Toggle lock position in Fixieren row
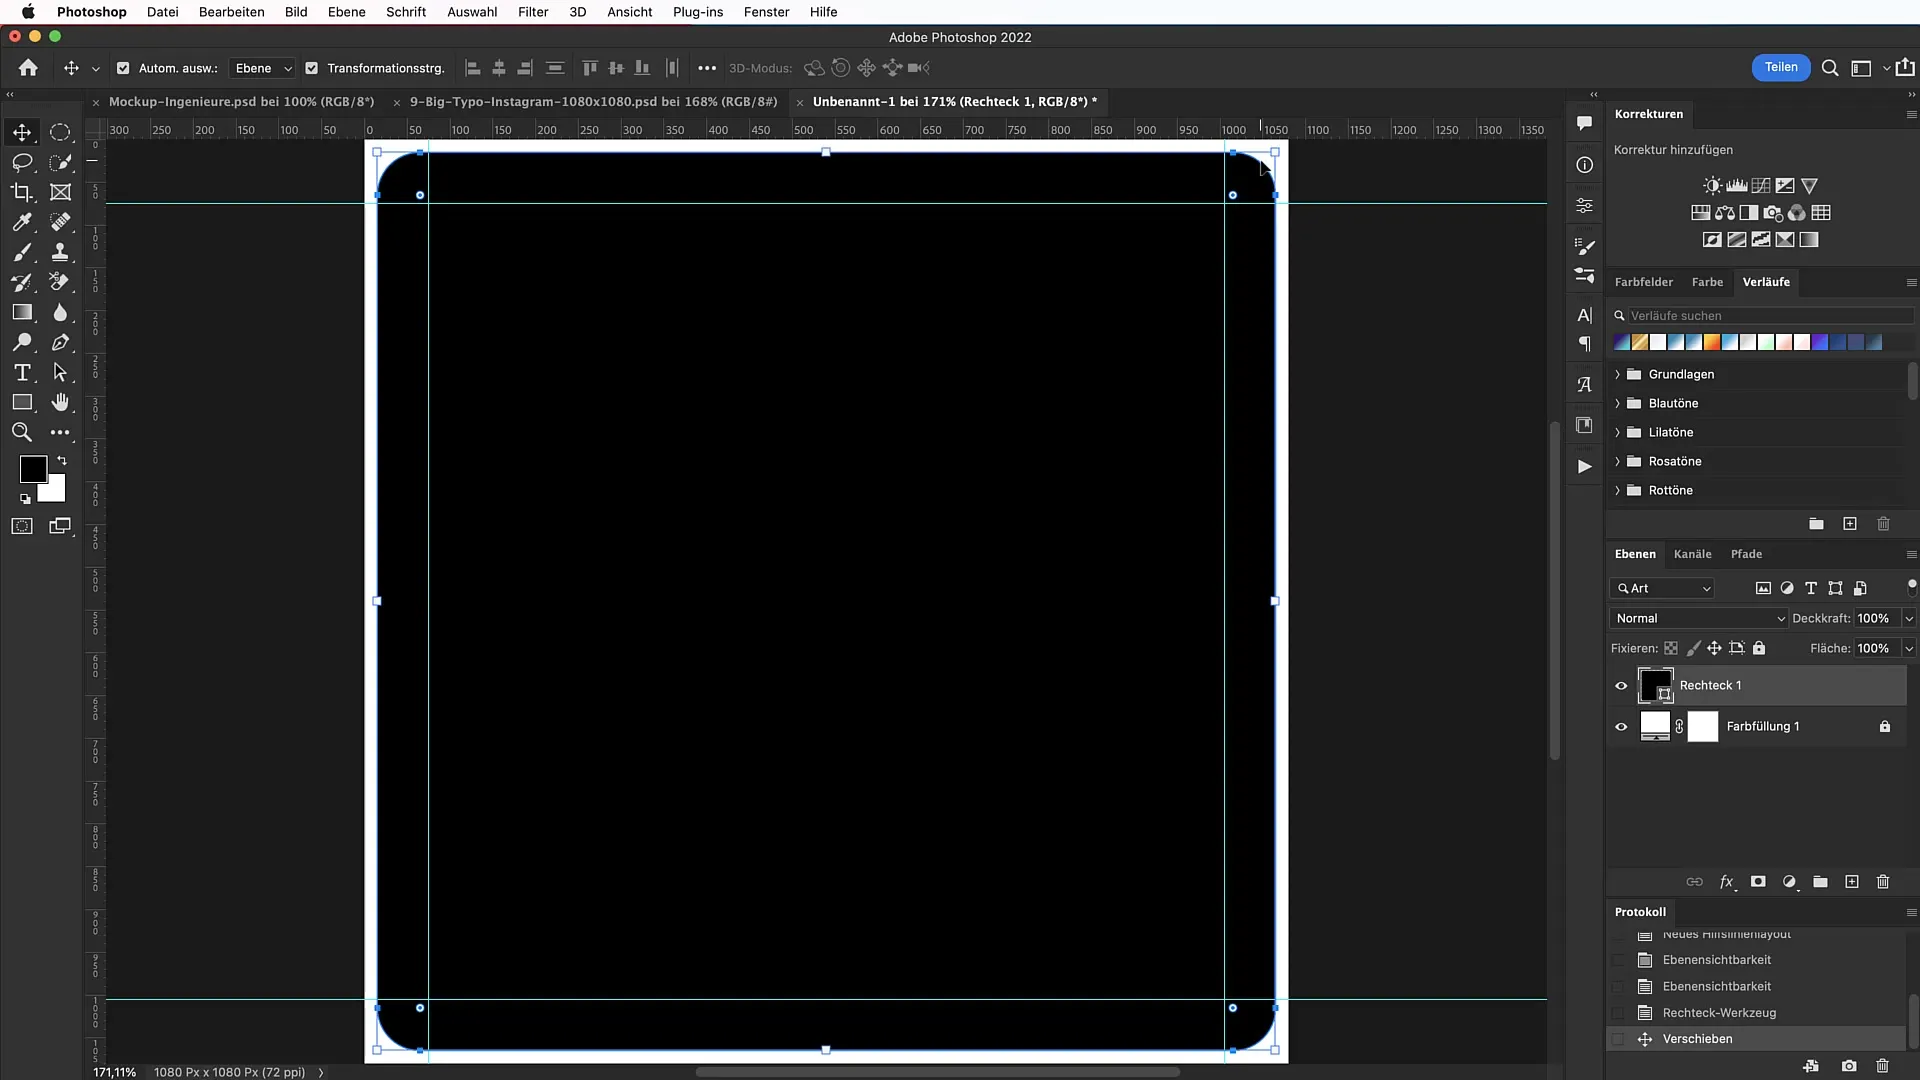 pos(1714,648)
